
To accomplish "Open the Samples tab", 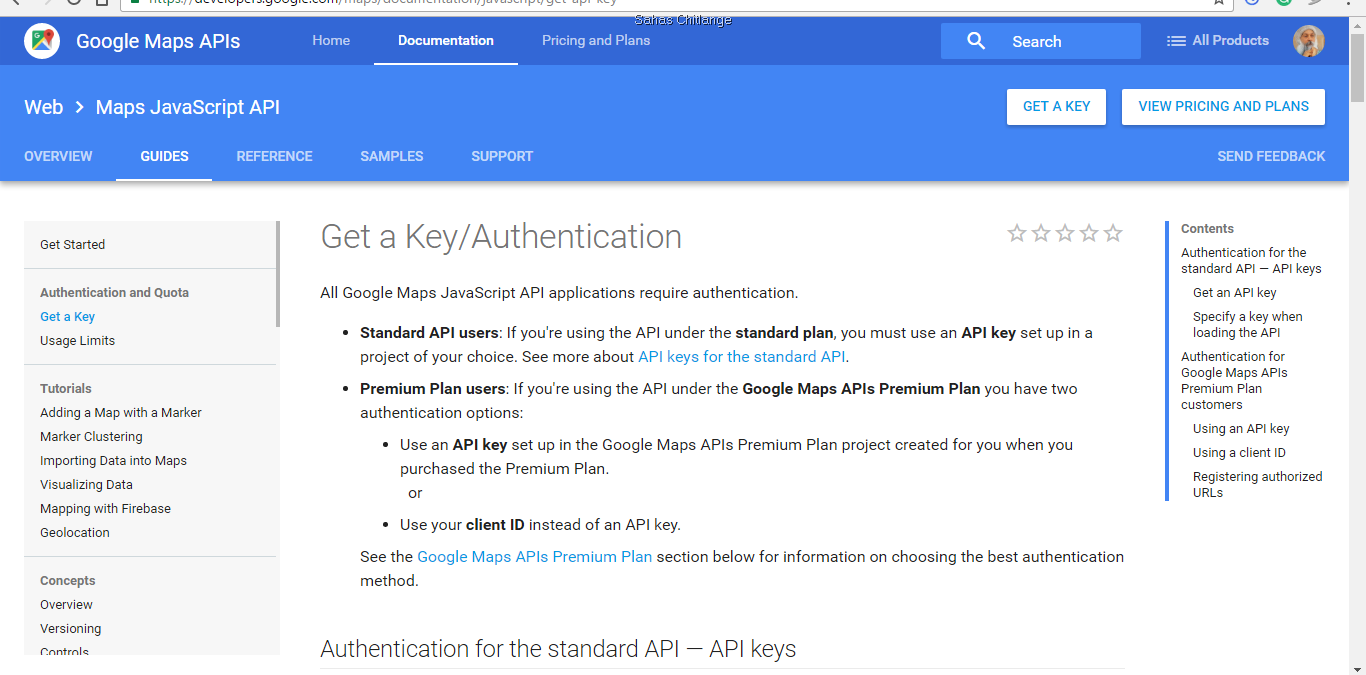I will 391,156.
